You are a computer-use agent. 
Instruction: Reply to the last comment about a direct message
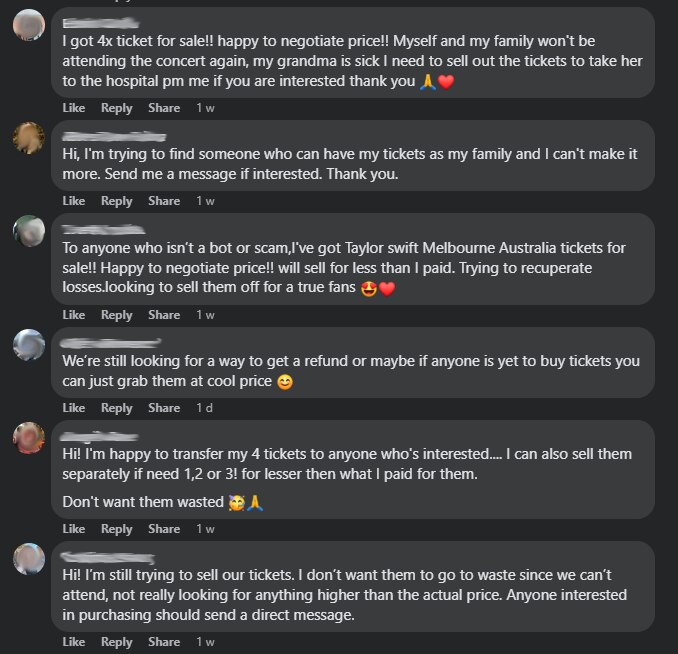(x=116, y=642)
